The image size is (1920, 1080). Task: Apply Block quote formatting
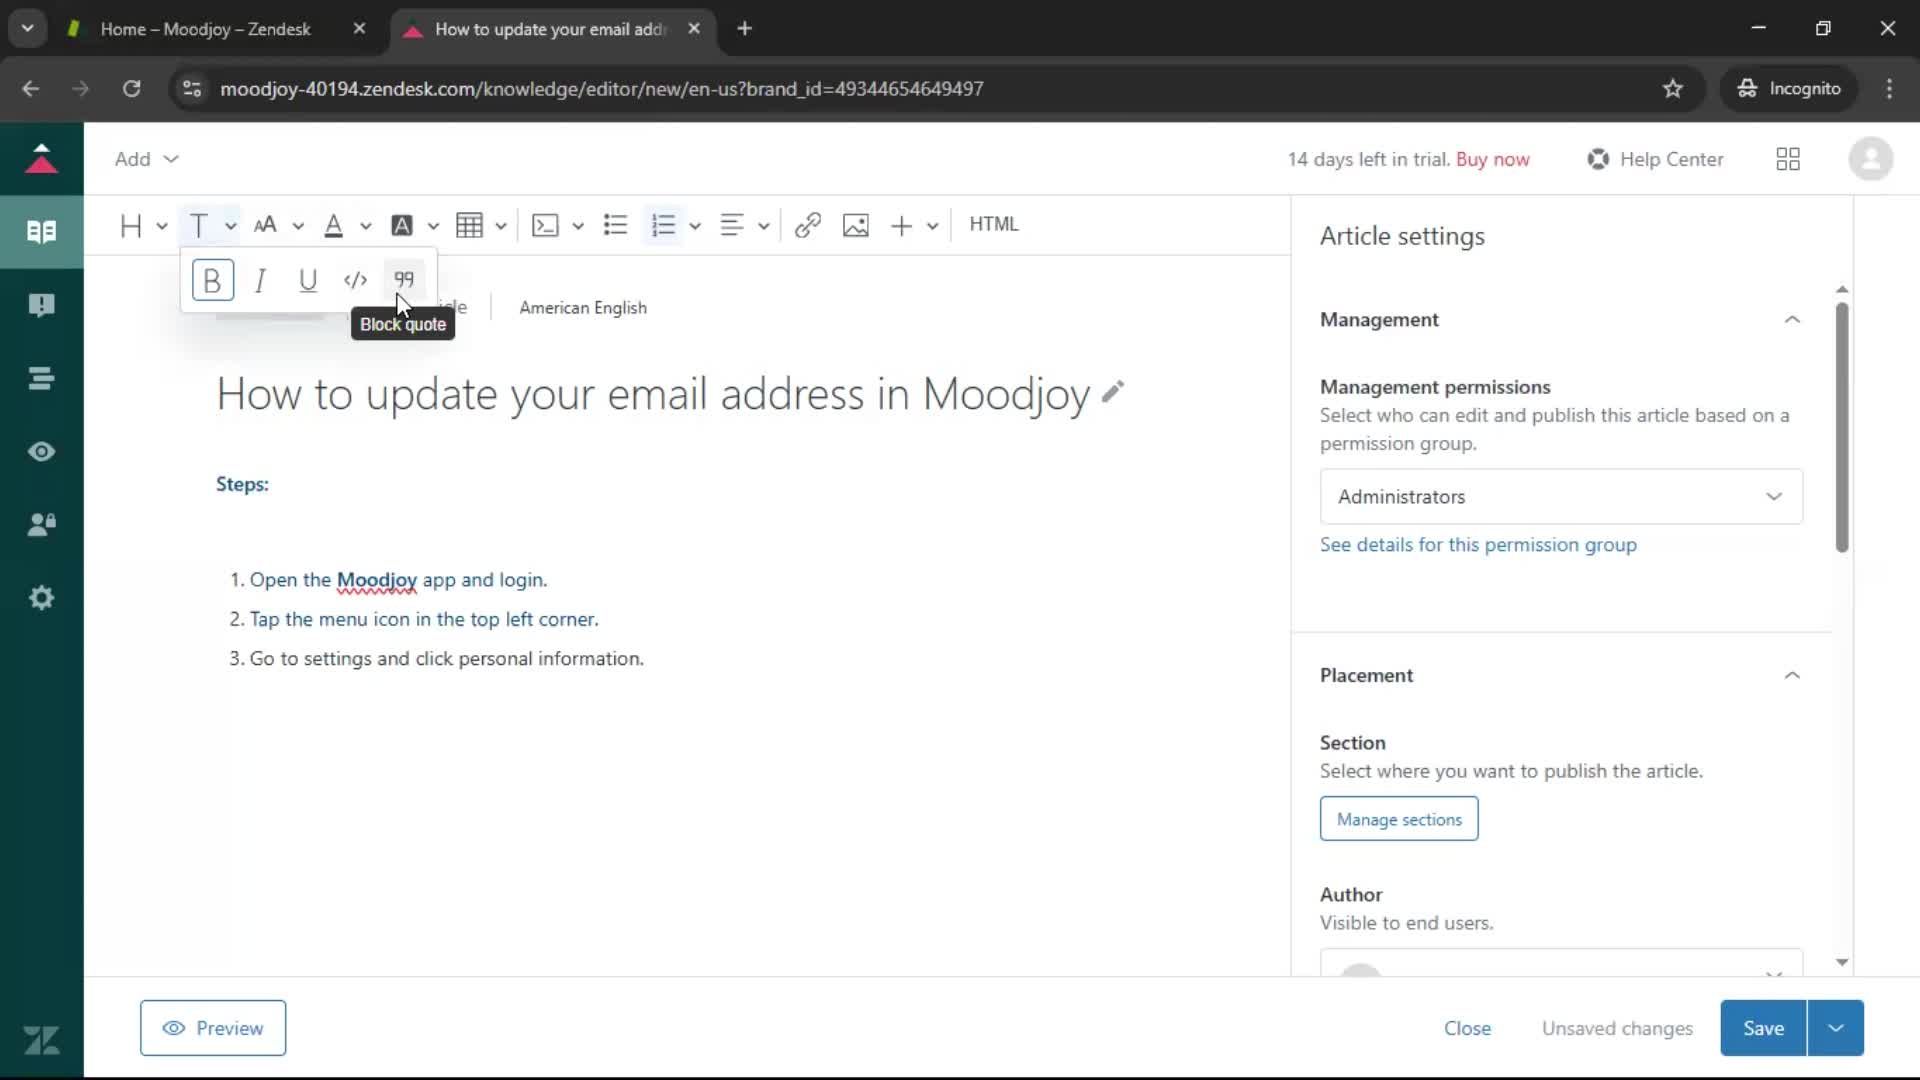(x=404, y=280)
